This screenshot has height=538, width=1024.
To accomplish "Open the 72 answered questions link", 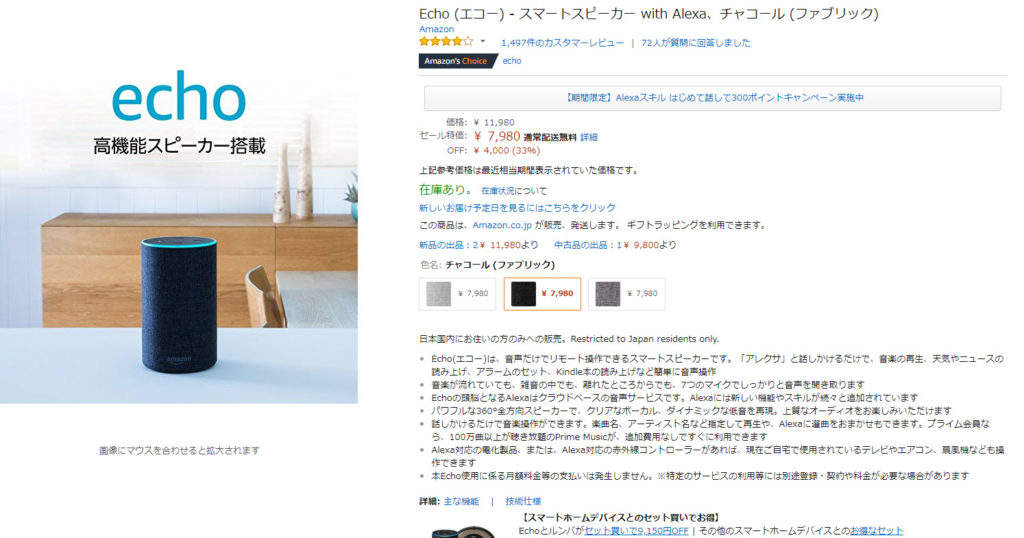I will [x=696, y=43].
